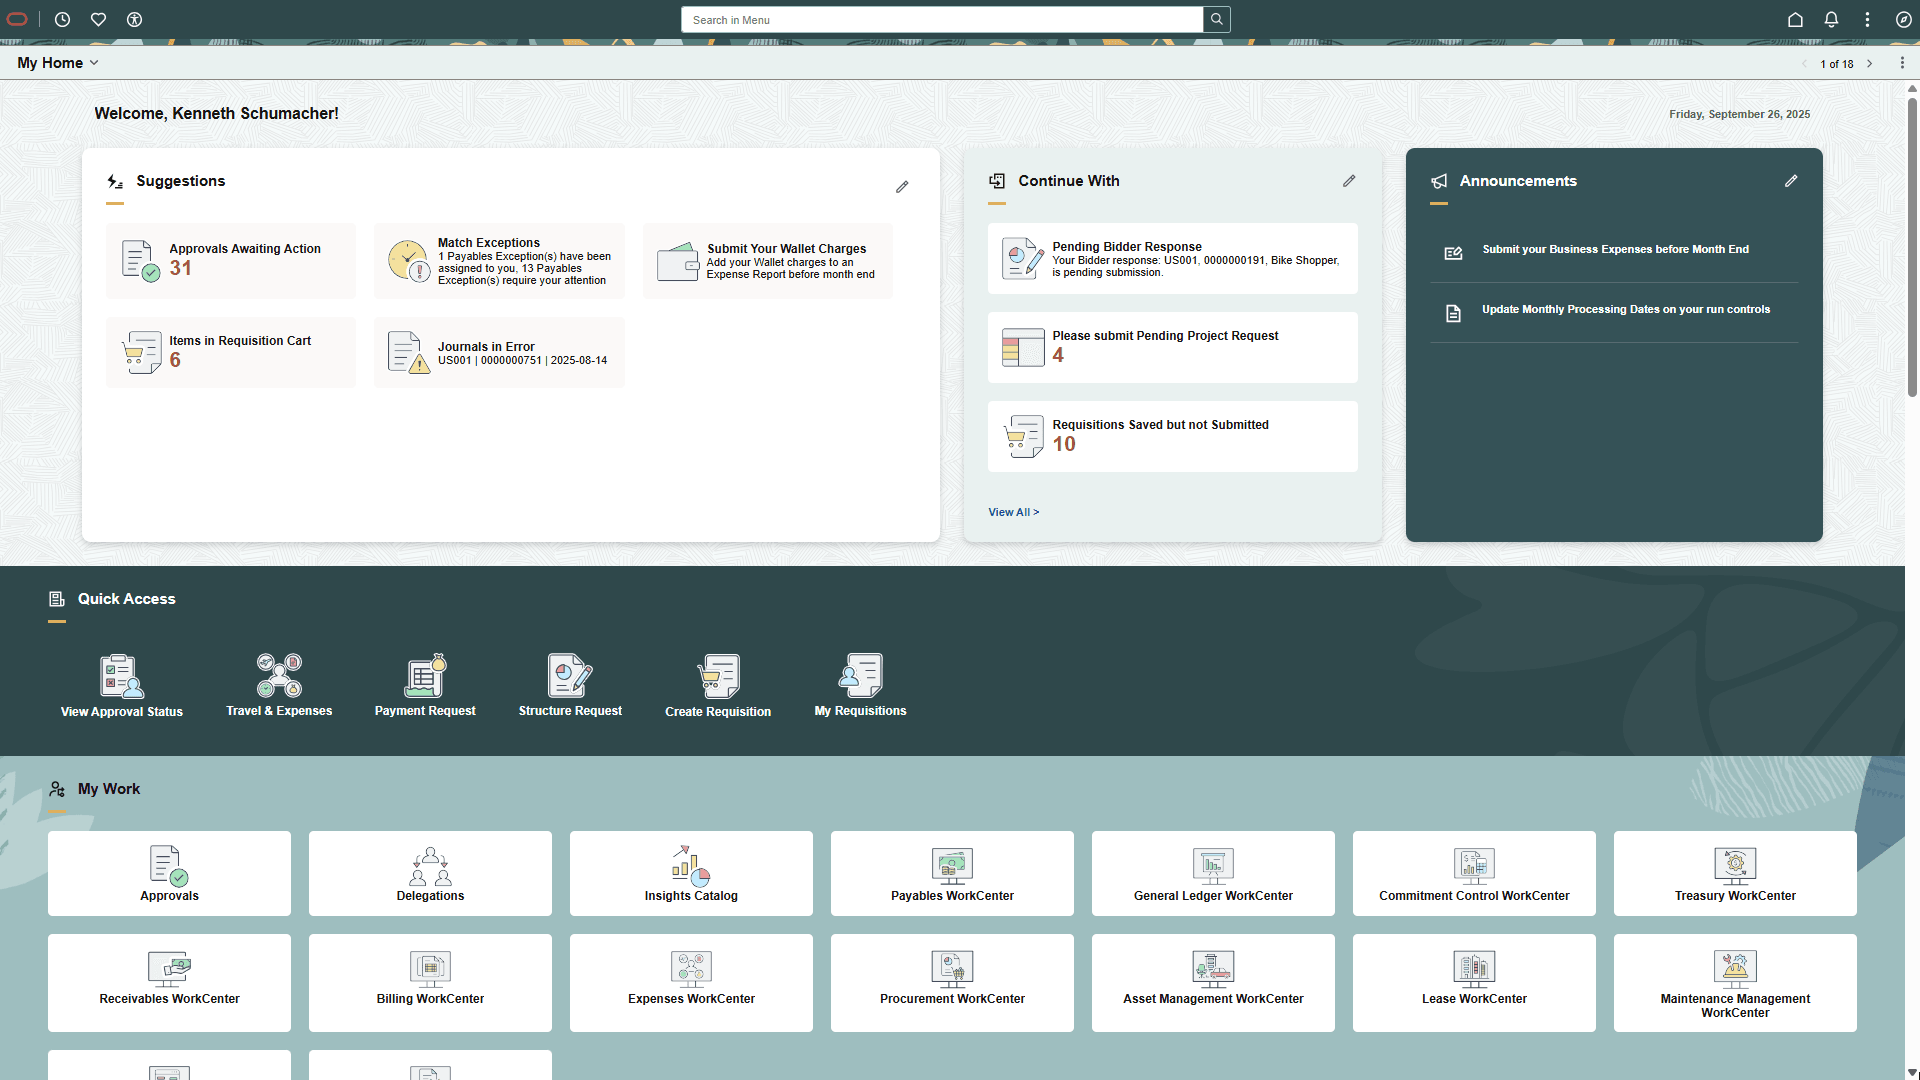Open homepage options kebab menu on right
The image size is (1920, 1080).
1904,63
